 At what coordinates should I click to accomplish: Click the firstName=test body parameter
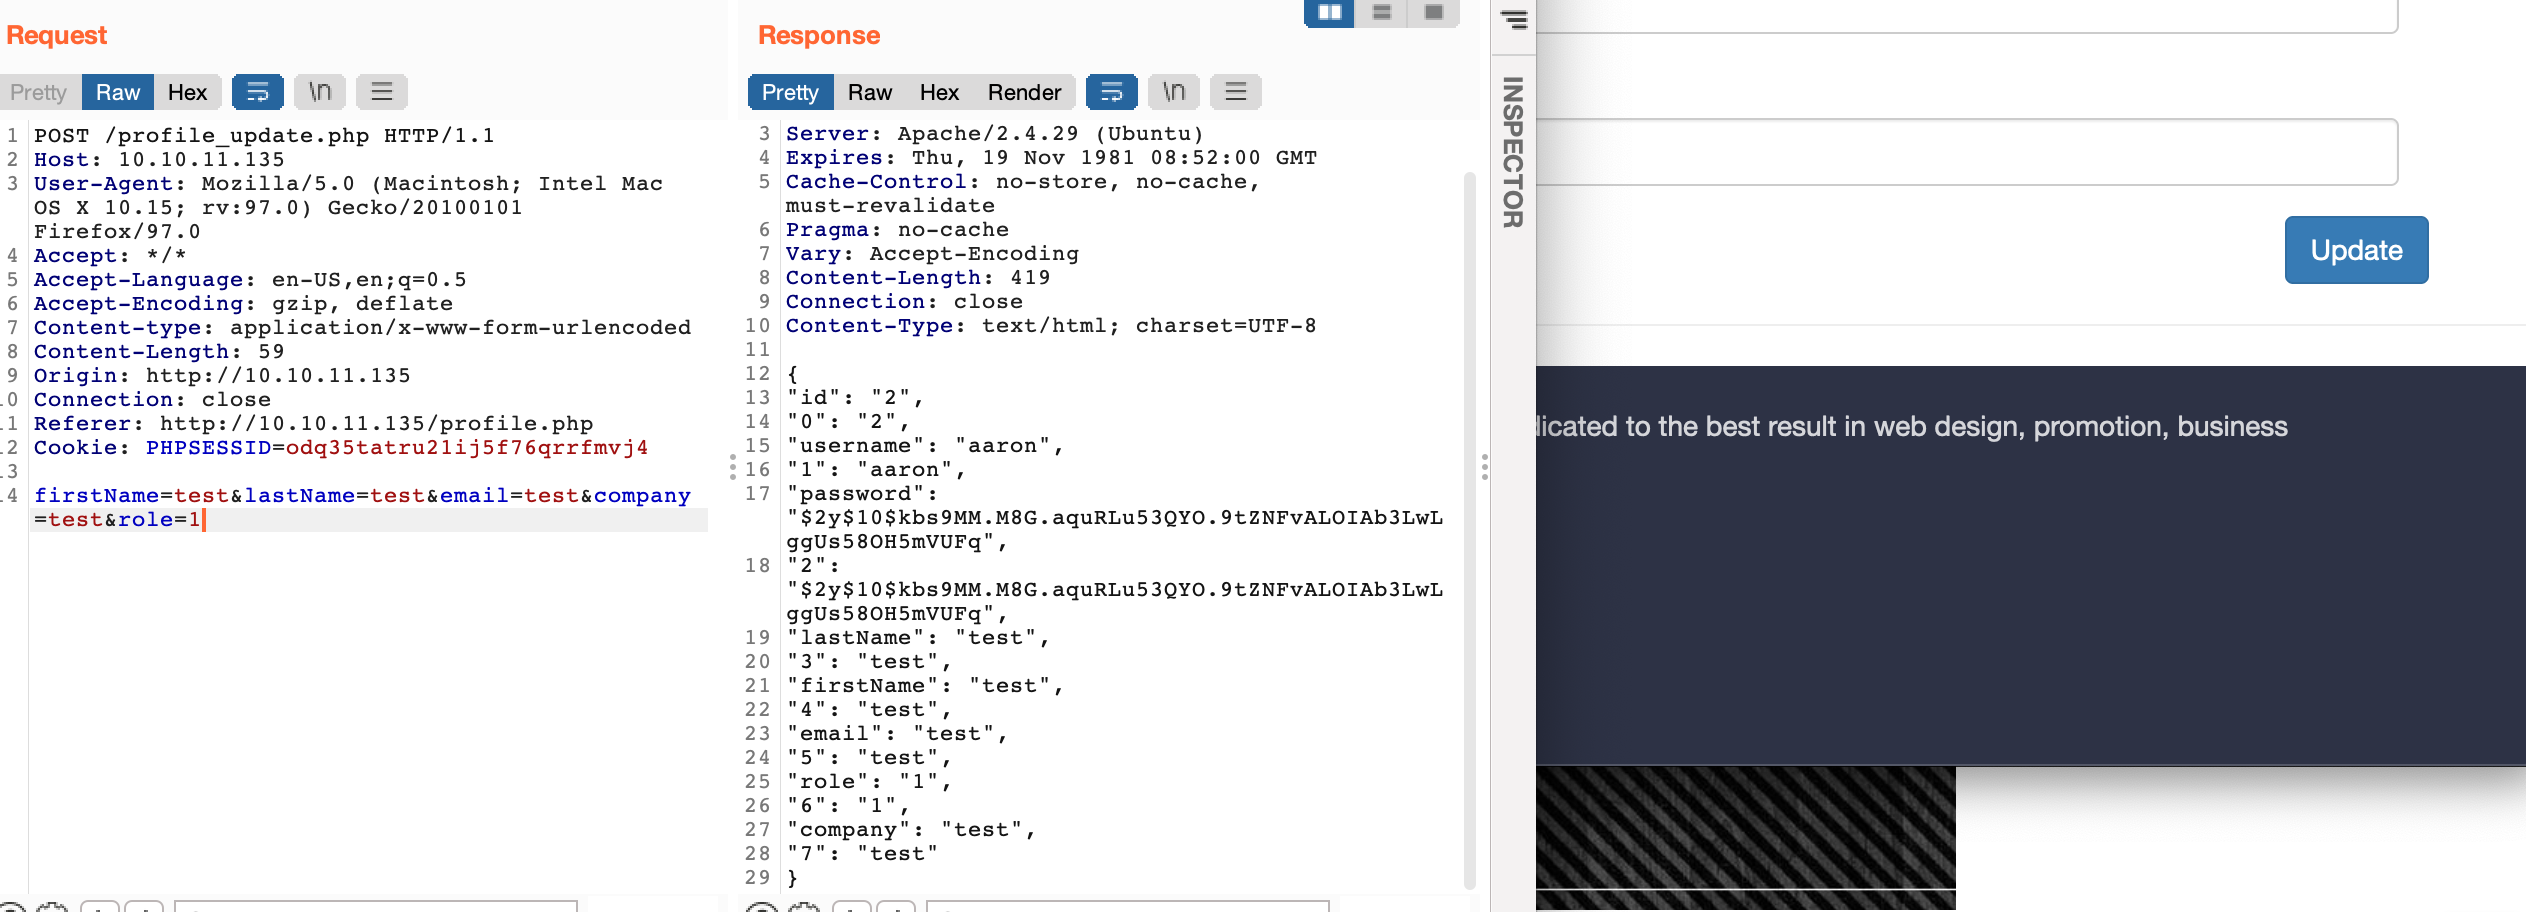click(131, 495)
